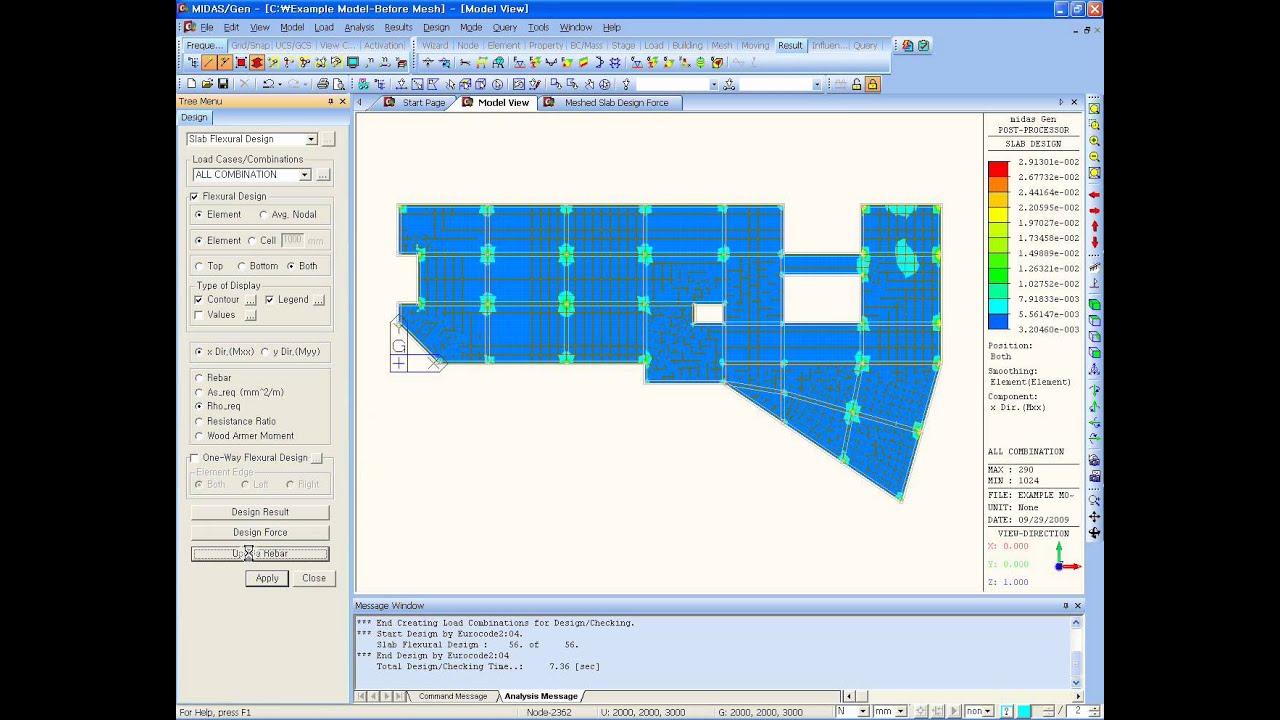The height and width of the screenshot is (720, 1280).
Task: Select y Dir.(Myy) radio button
Action: click(x=264, y=352)
